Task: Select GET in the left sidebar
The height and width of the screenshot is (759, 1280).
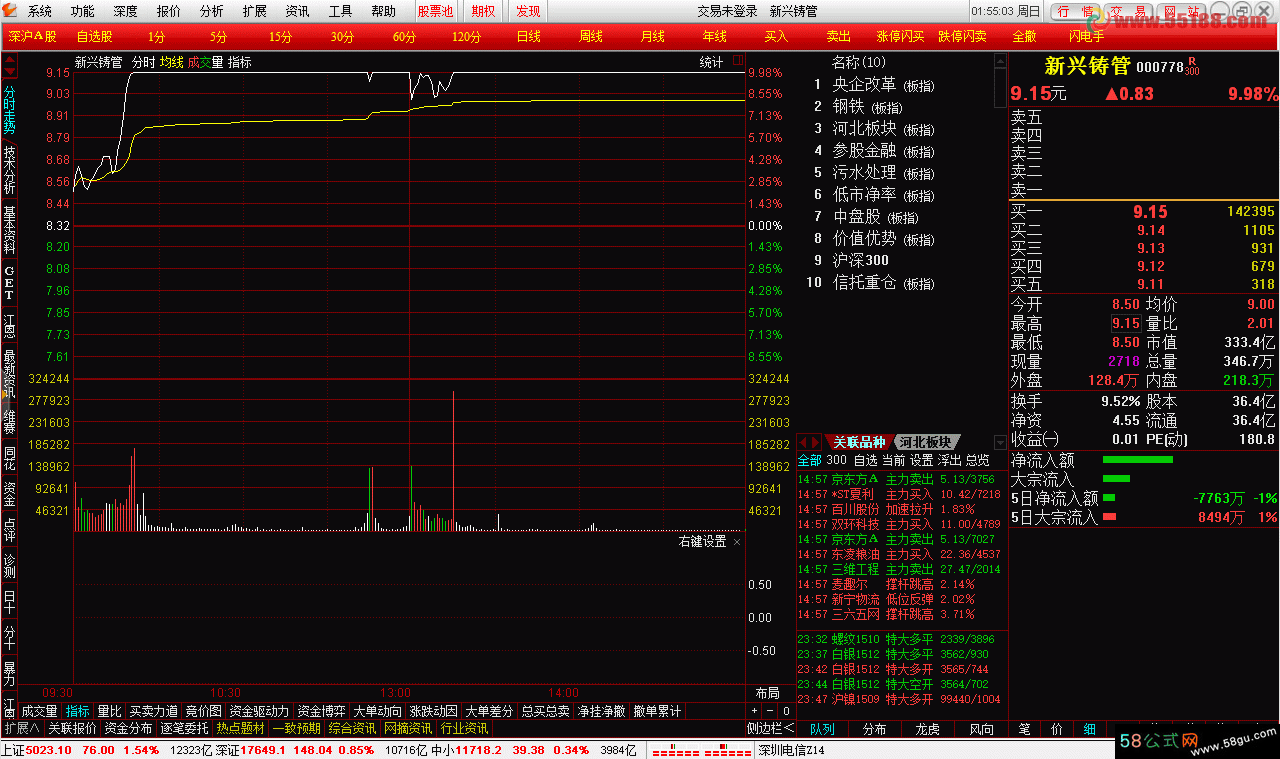Action: (9, 282)
